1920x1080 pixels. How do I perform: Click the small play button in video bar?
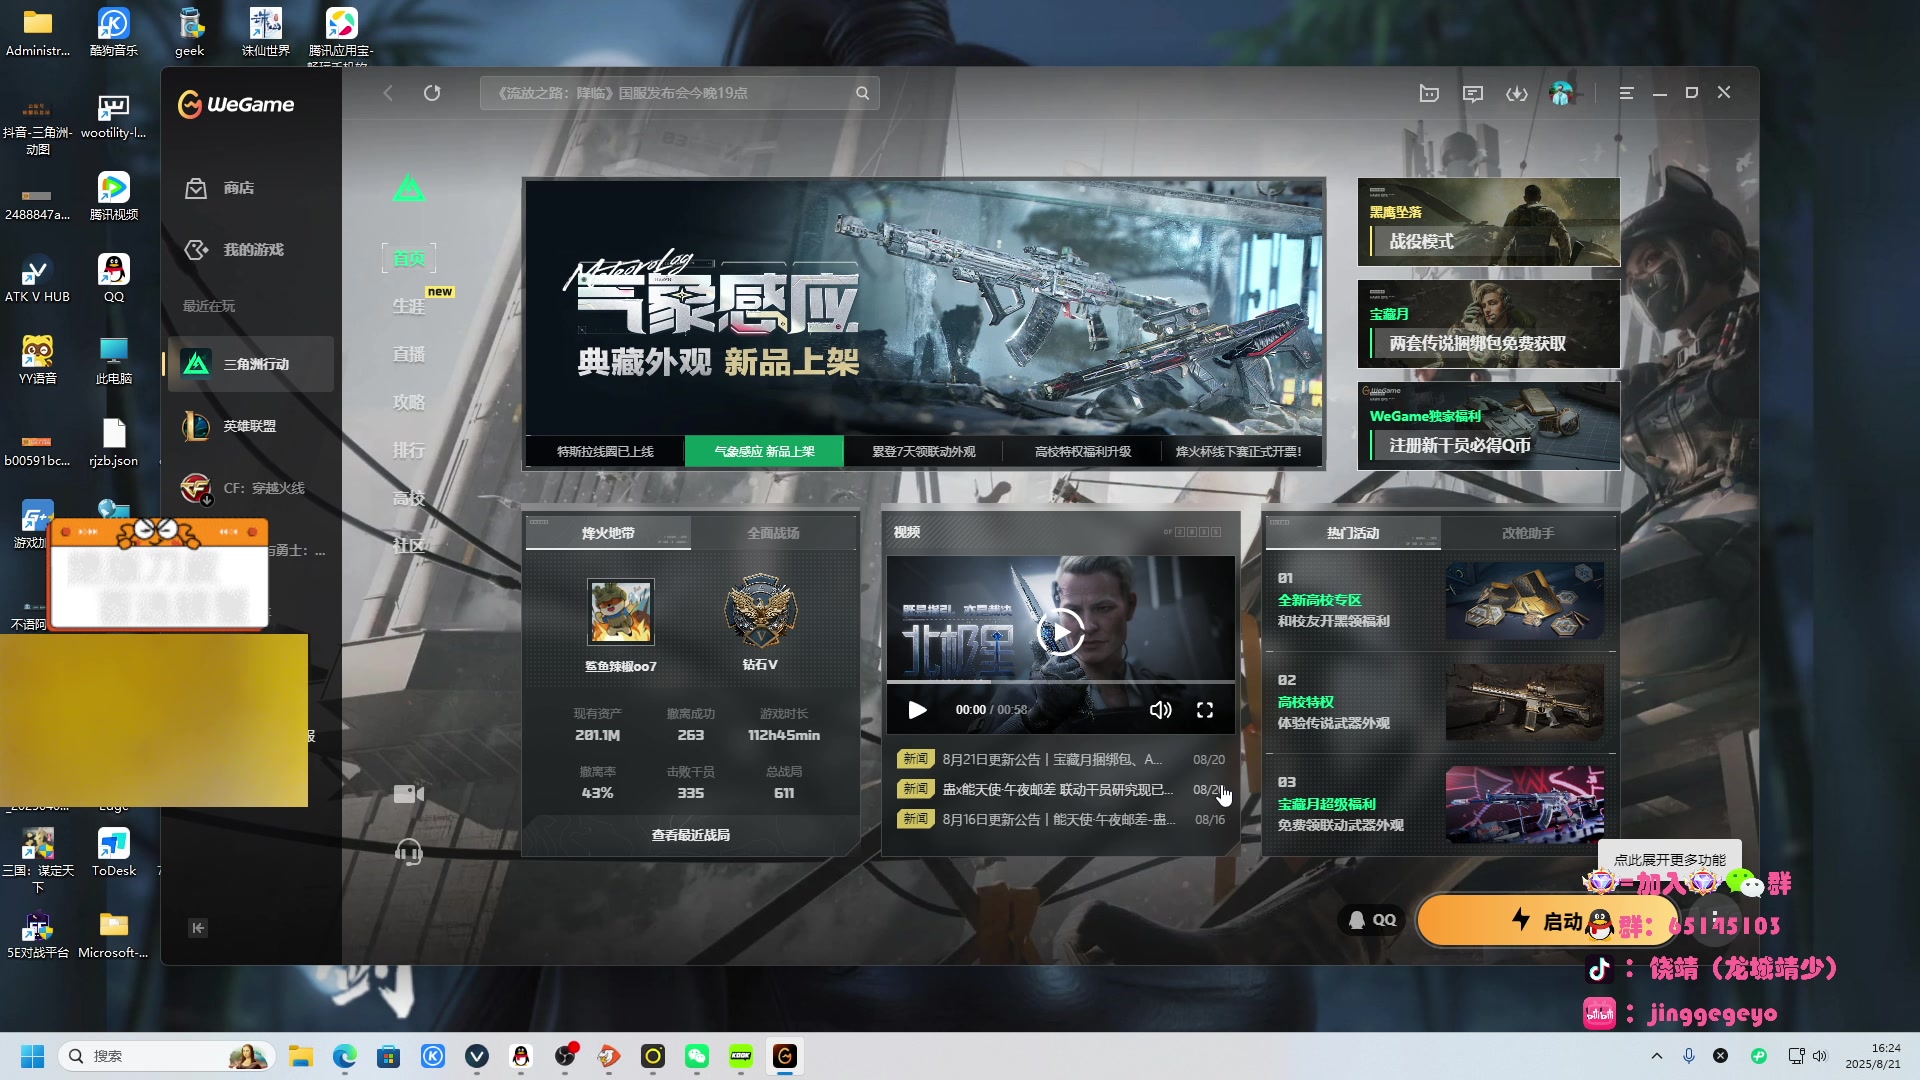(x=917, y=710)
